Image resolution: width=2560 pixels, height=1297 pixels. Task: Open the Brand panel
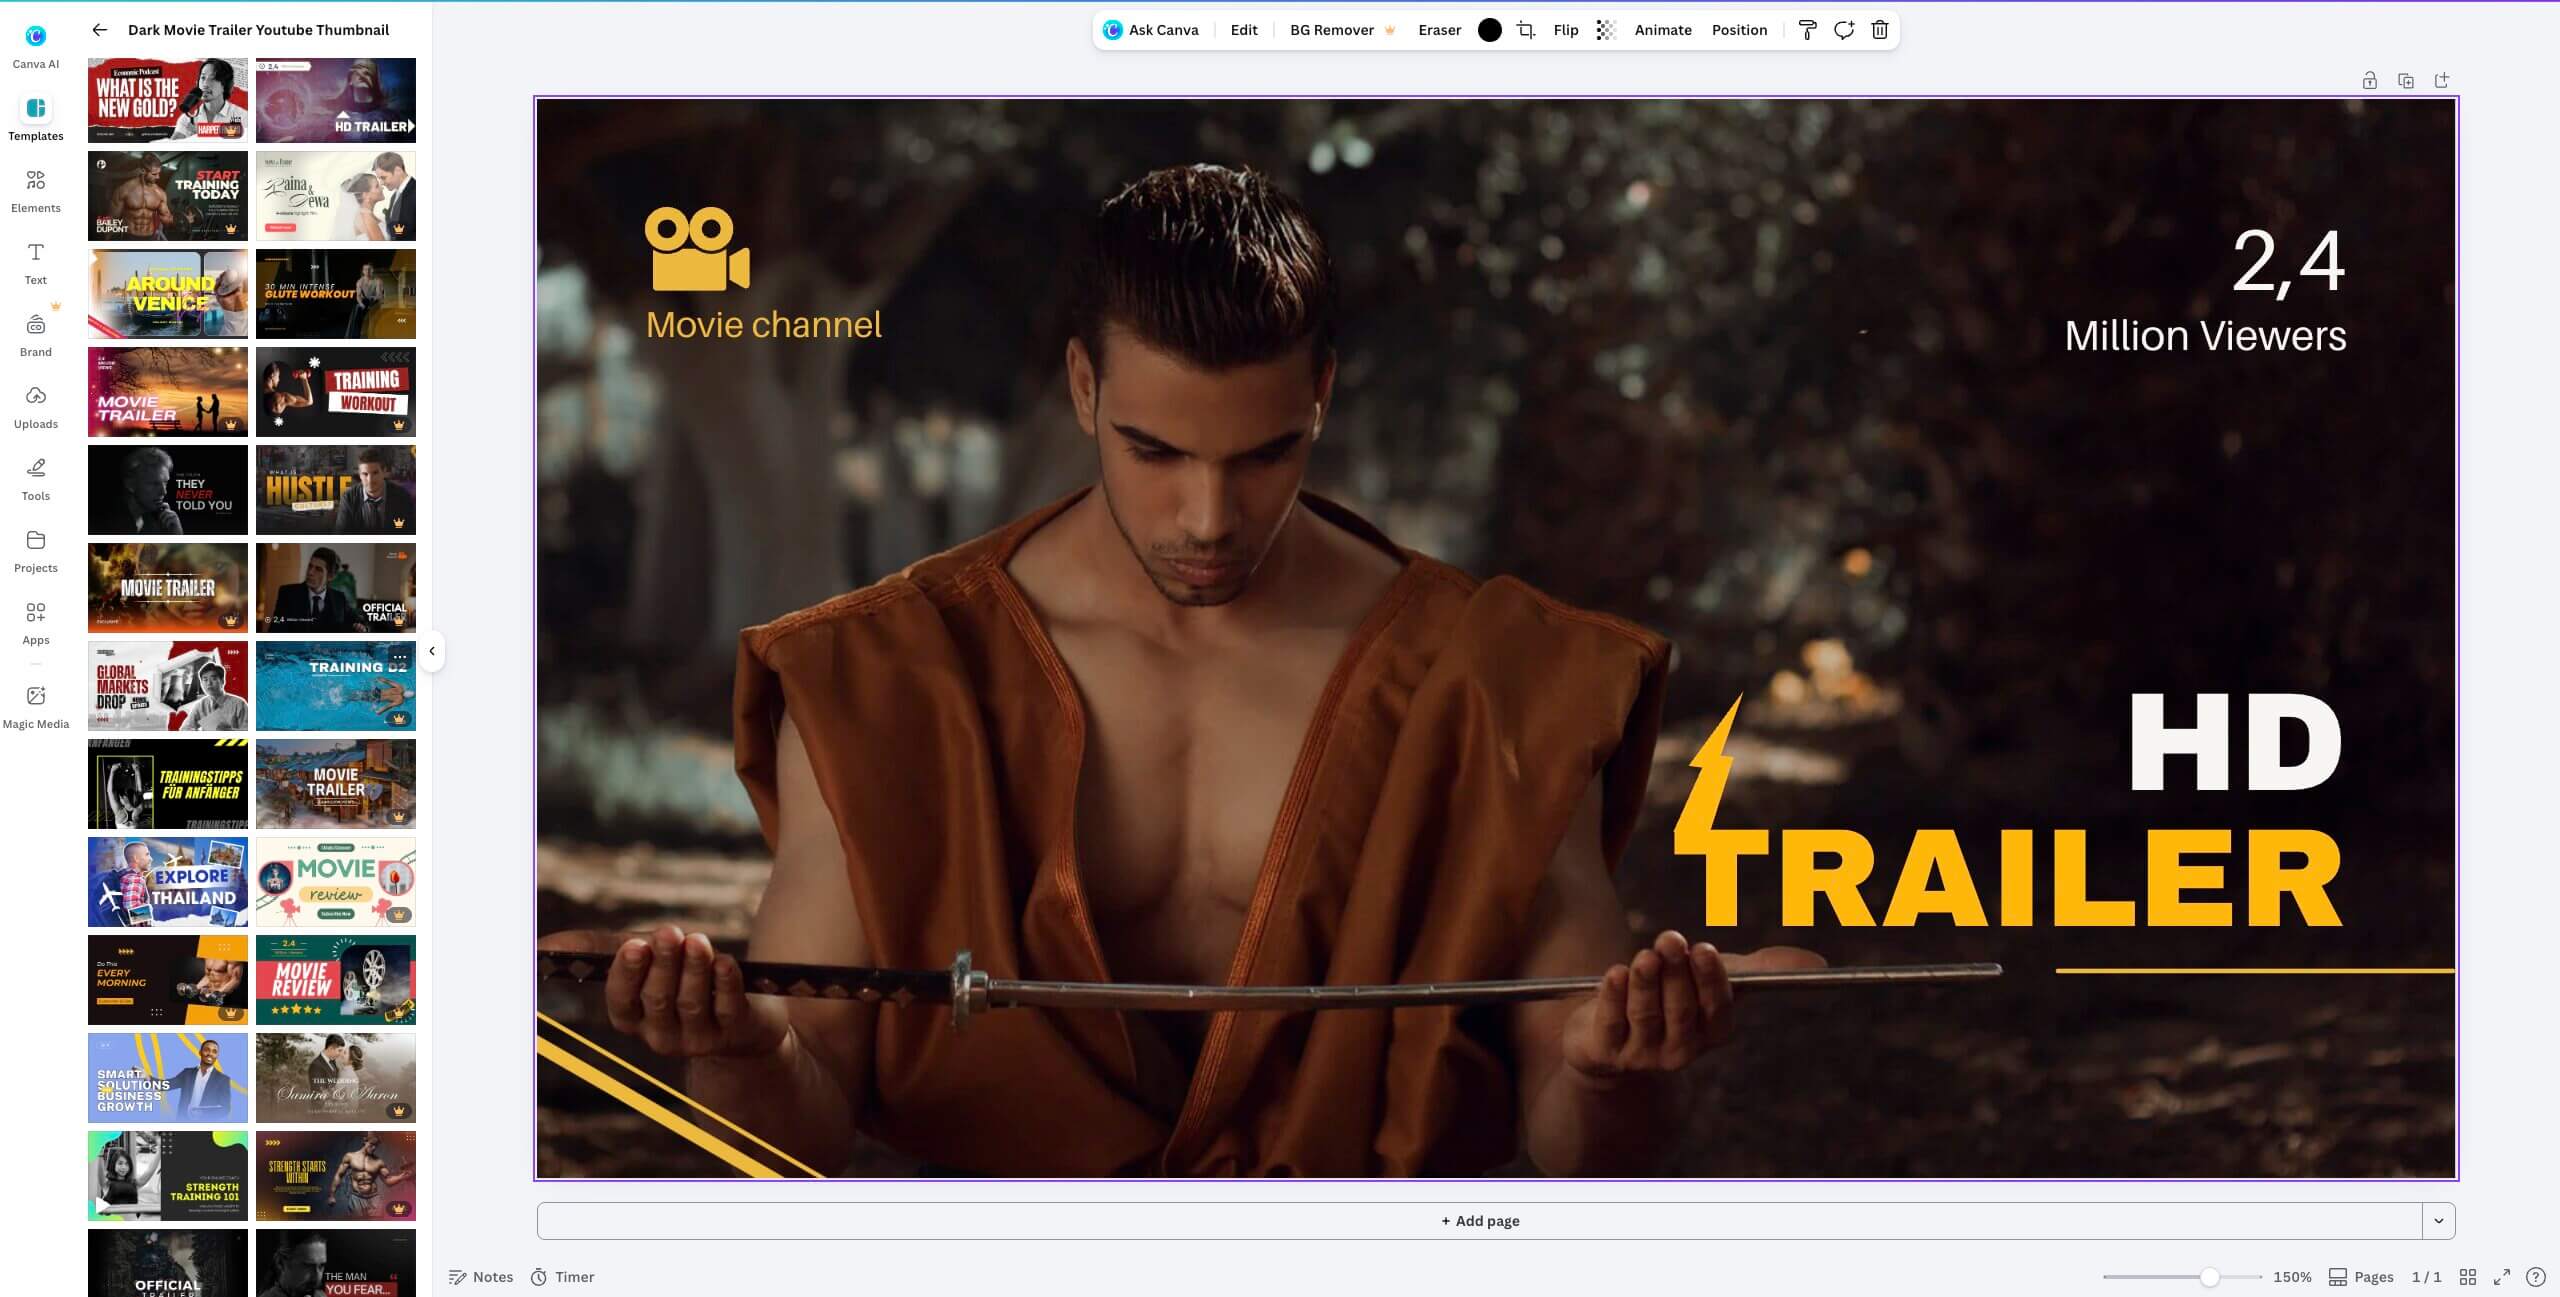click(x=36, y=334)
